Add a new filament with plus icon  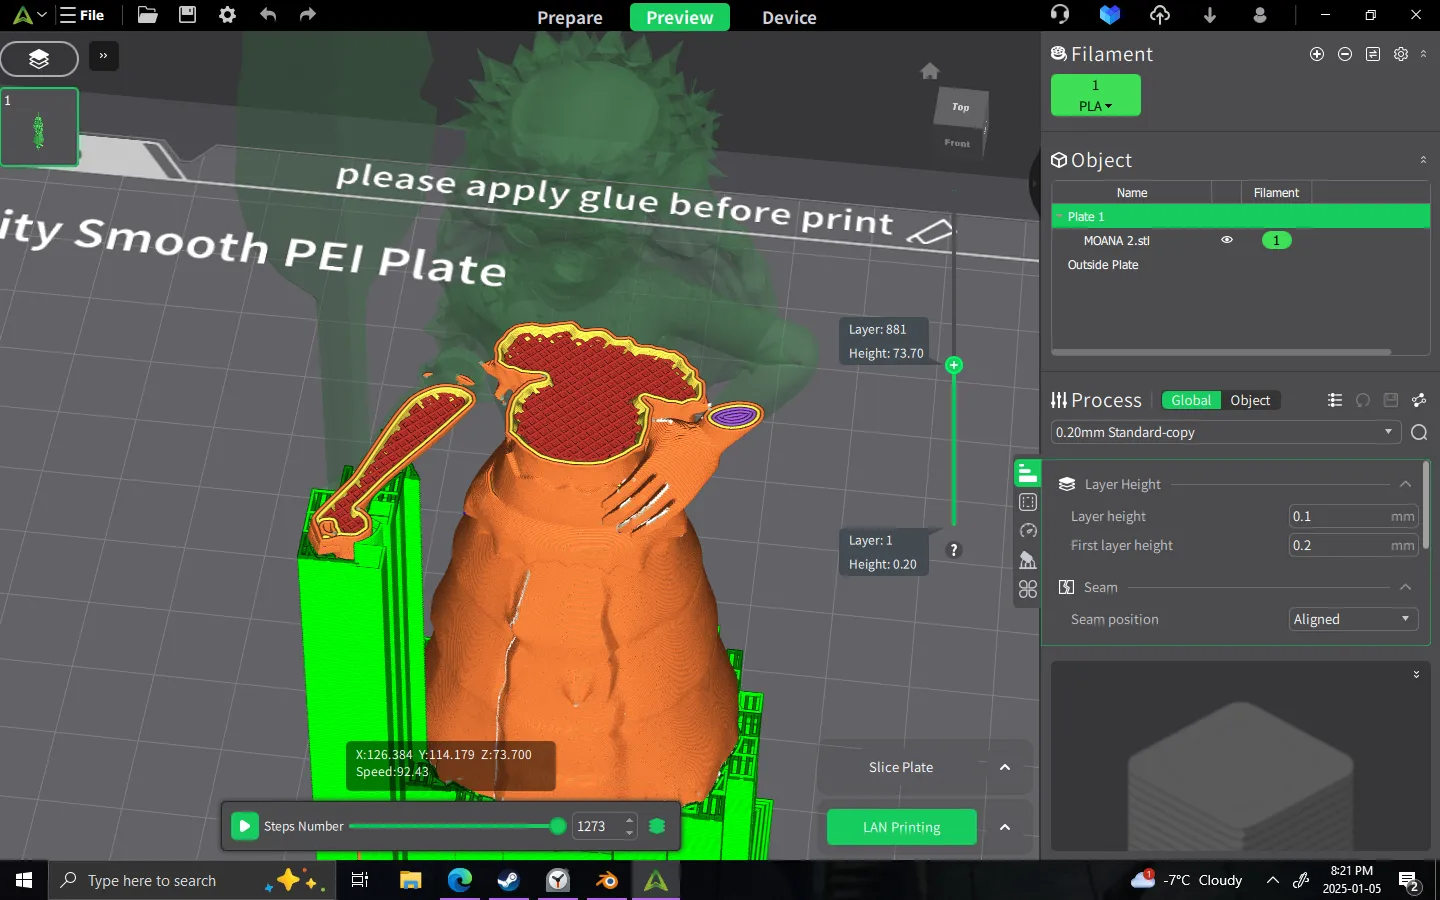(x=1317, y=54)
